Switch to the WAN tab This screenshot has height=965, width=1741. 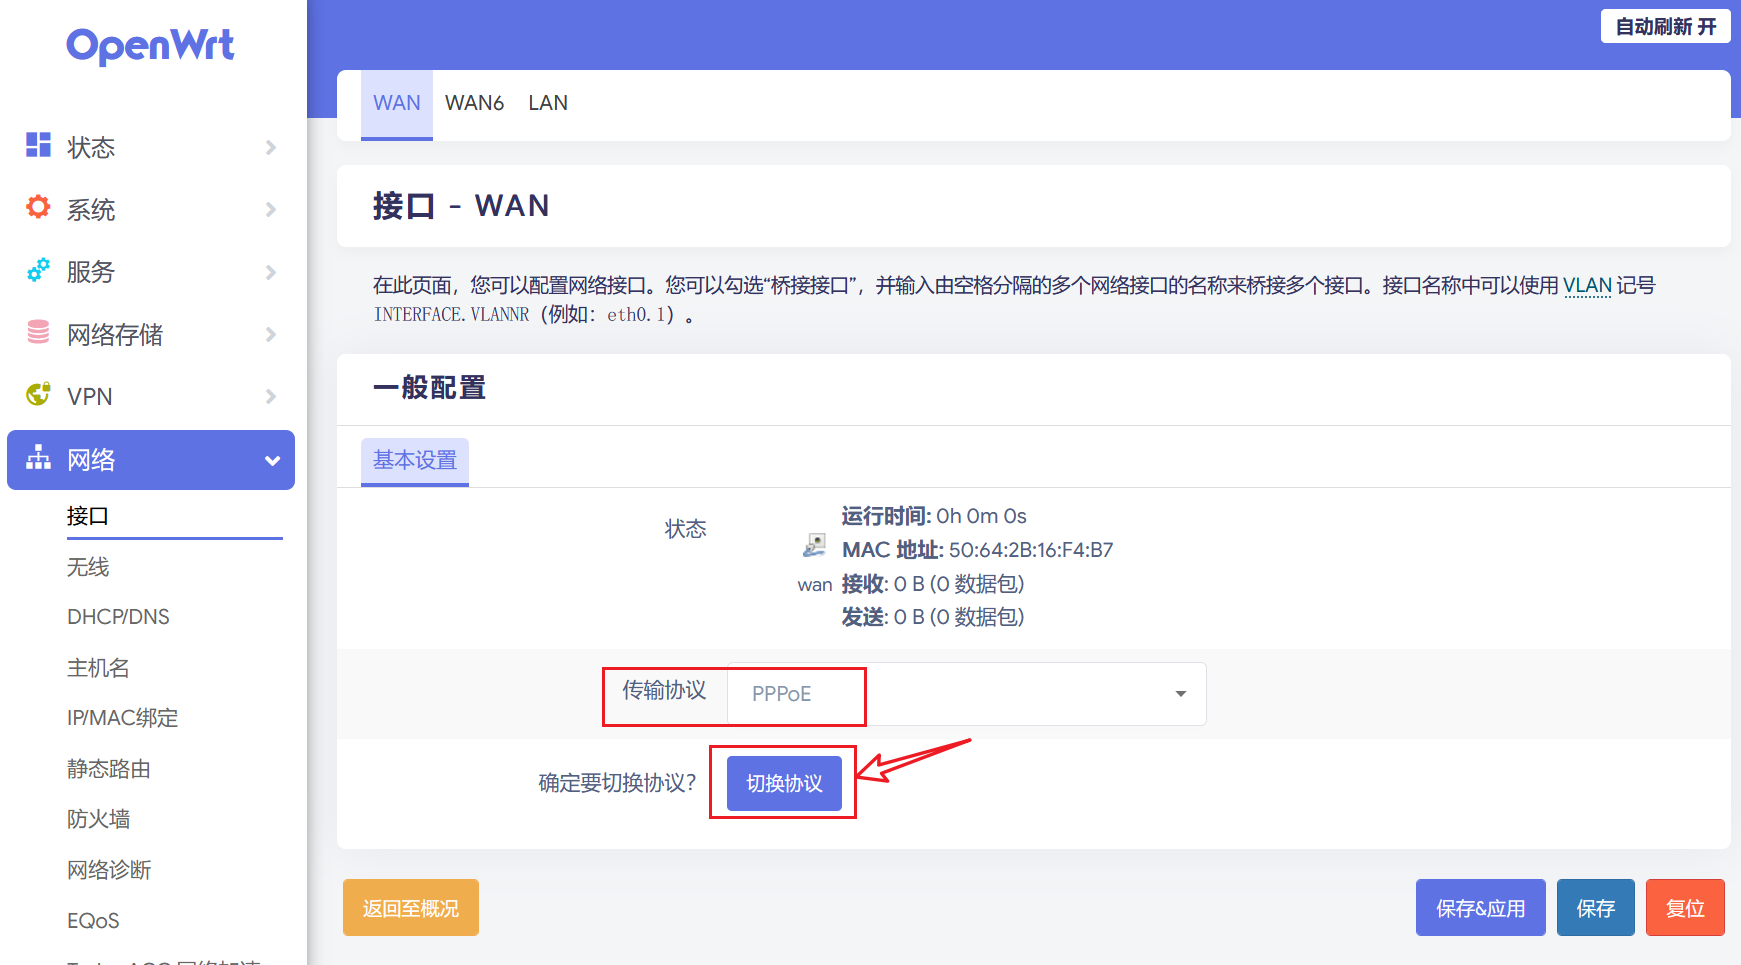click(x=397, y=103)
